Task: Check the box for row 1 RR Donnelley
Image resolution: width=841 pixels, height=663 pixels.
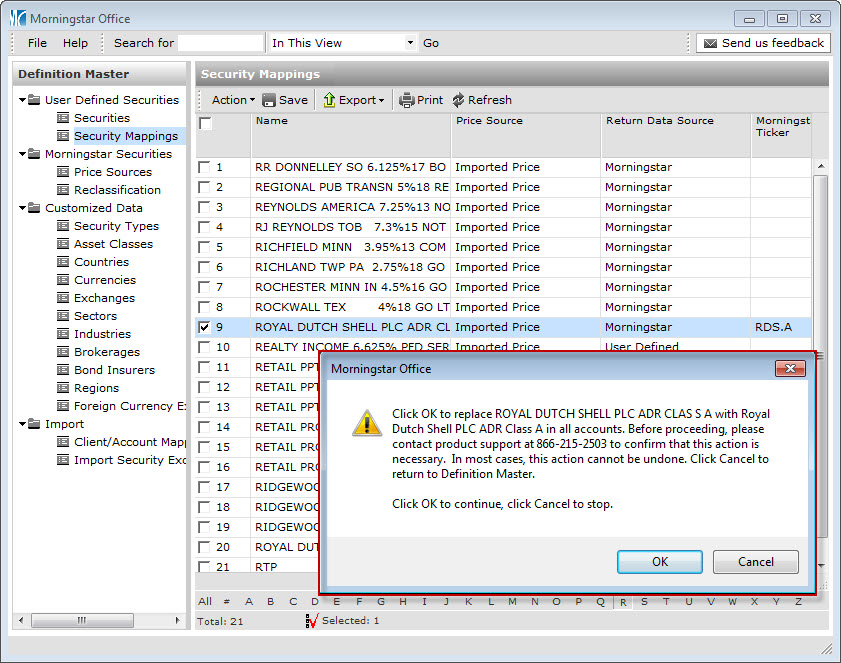Action: tap(204, 167)
